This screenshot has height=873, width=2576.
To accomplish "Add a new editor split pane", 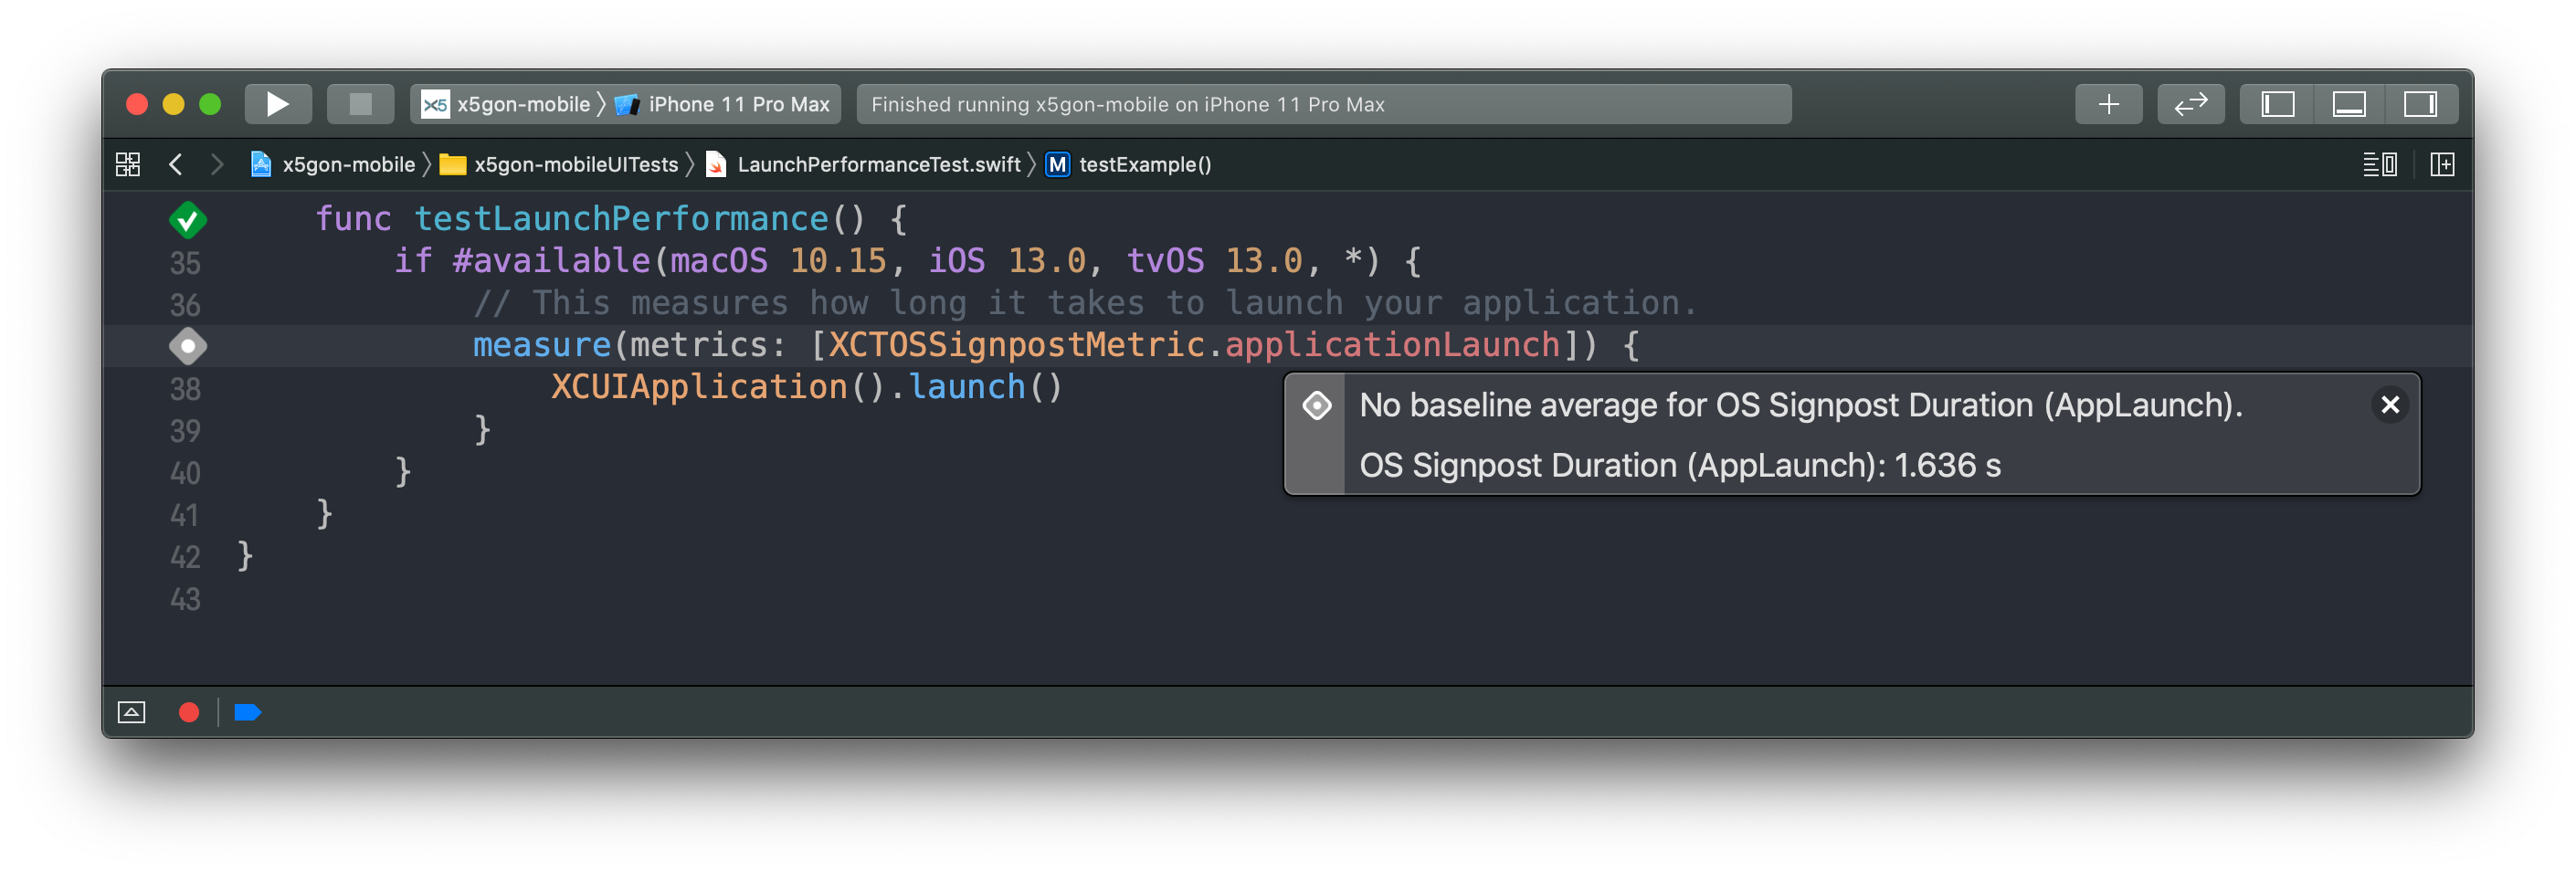I will 2442,164.
